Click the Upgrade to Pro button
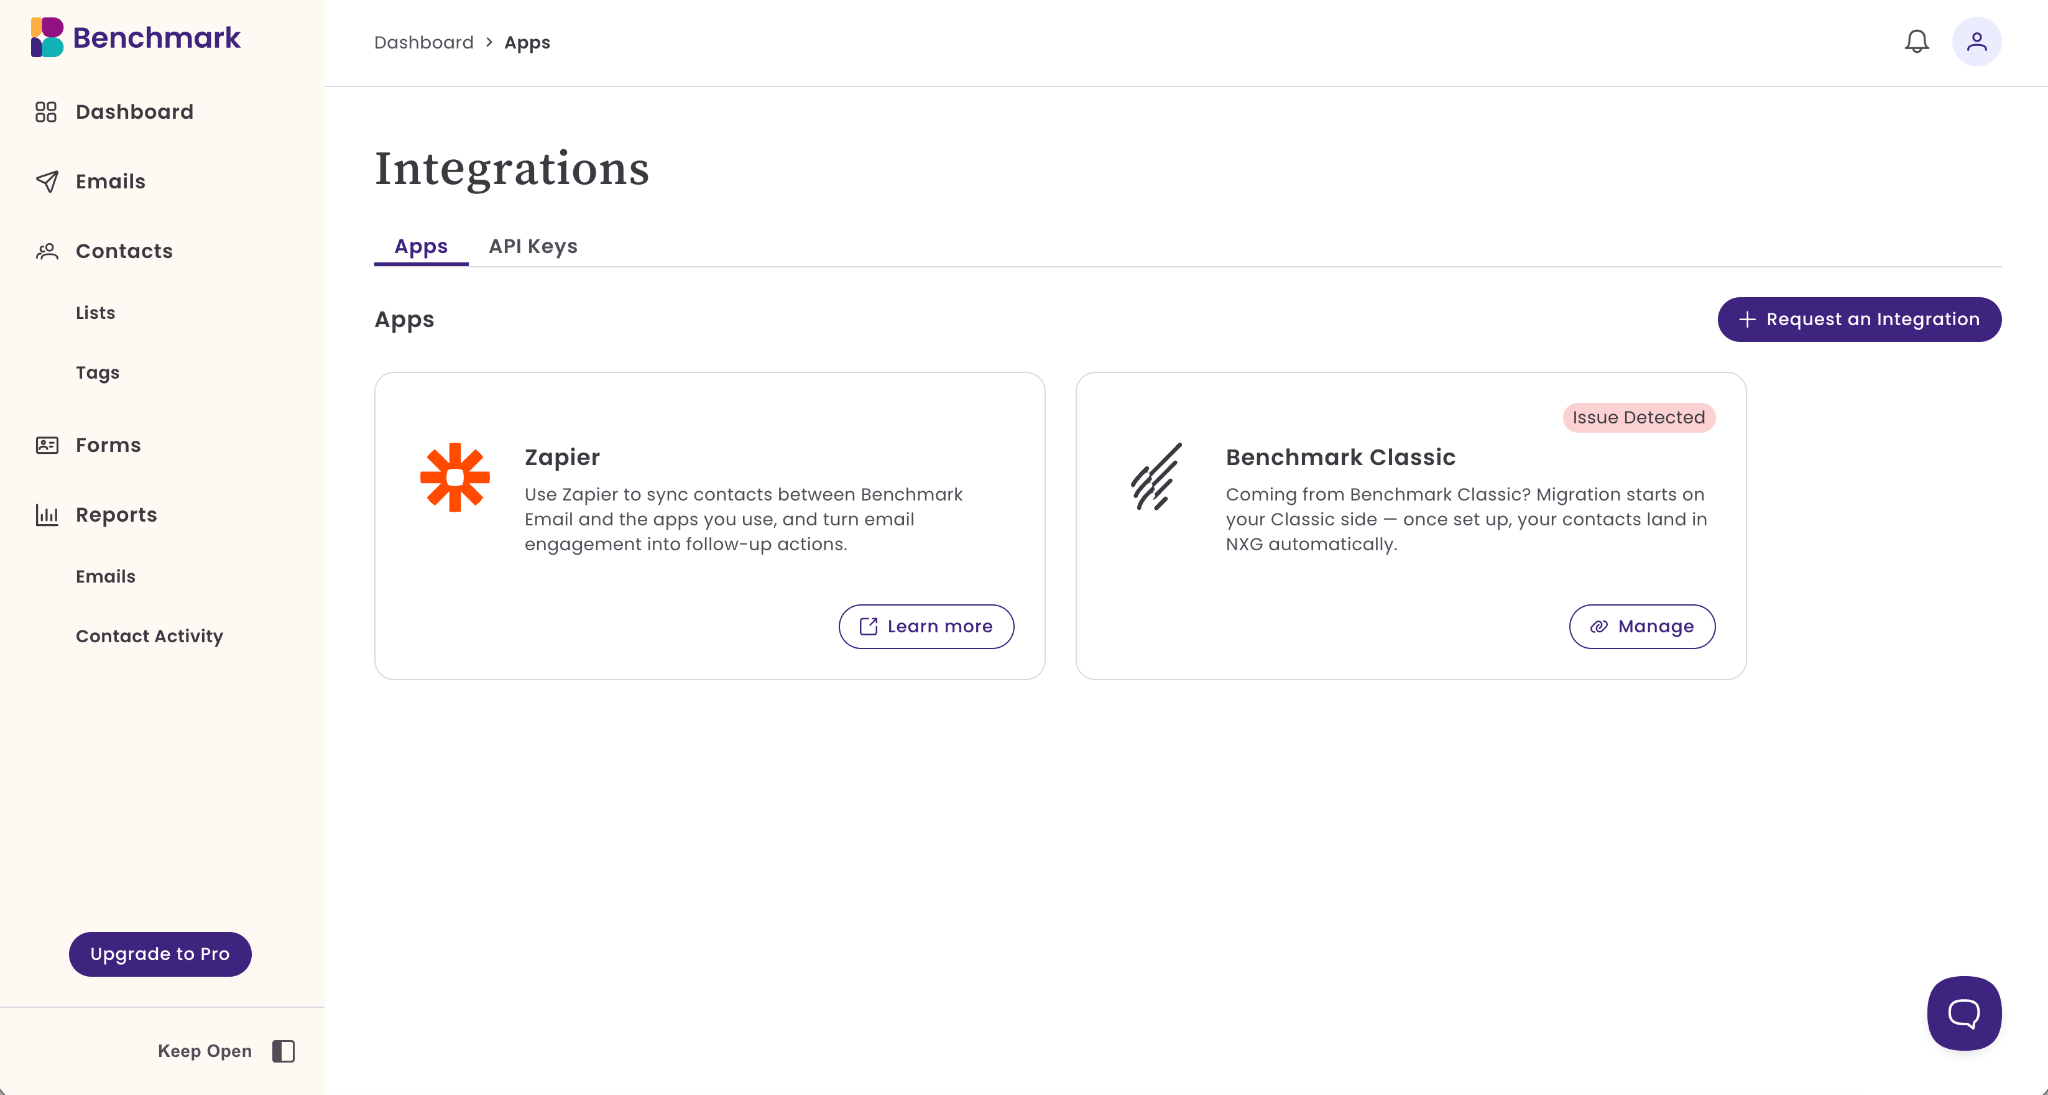Image resolution: width=2048 pixels, height=1095 pixels. coord(160,954)
